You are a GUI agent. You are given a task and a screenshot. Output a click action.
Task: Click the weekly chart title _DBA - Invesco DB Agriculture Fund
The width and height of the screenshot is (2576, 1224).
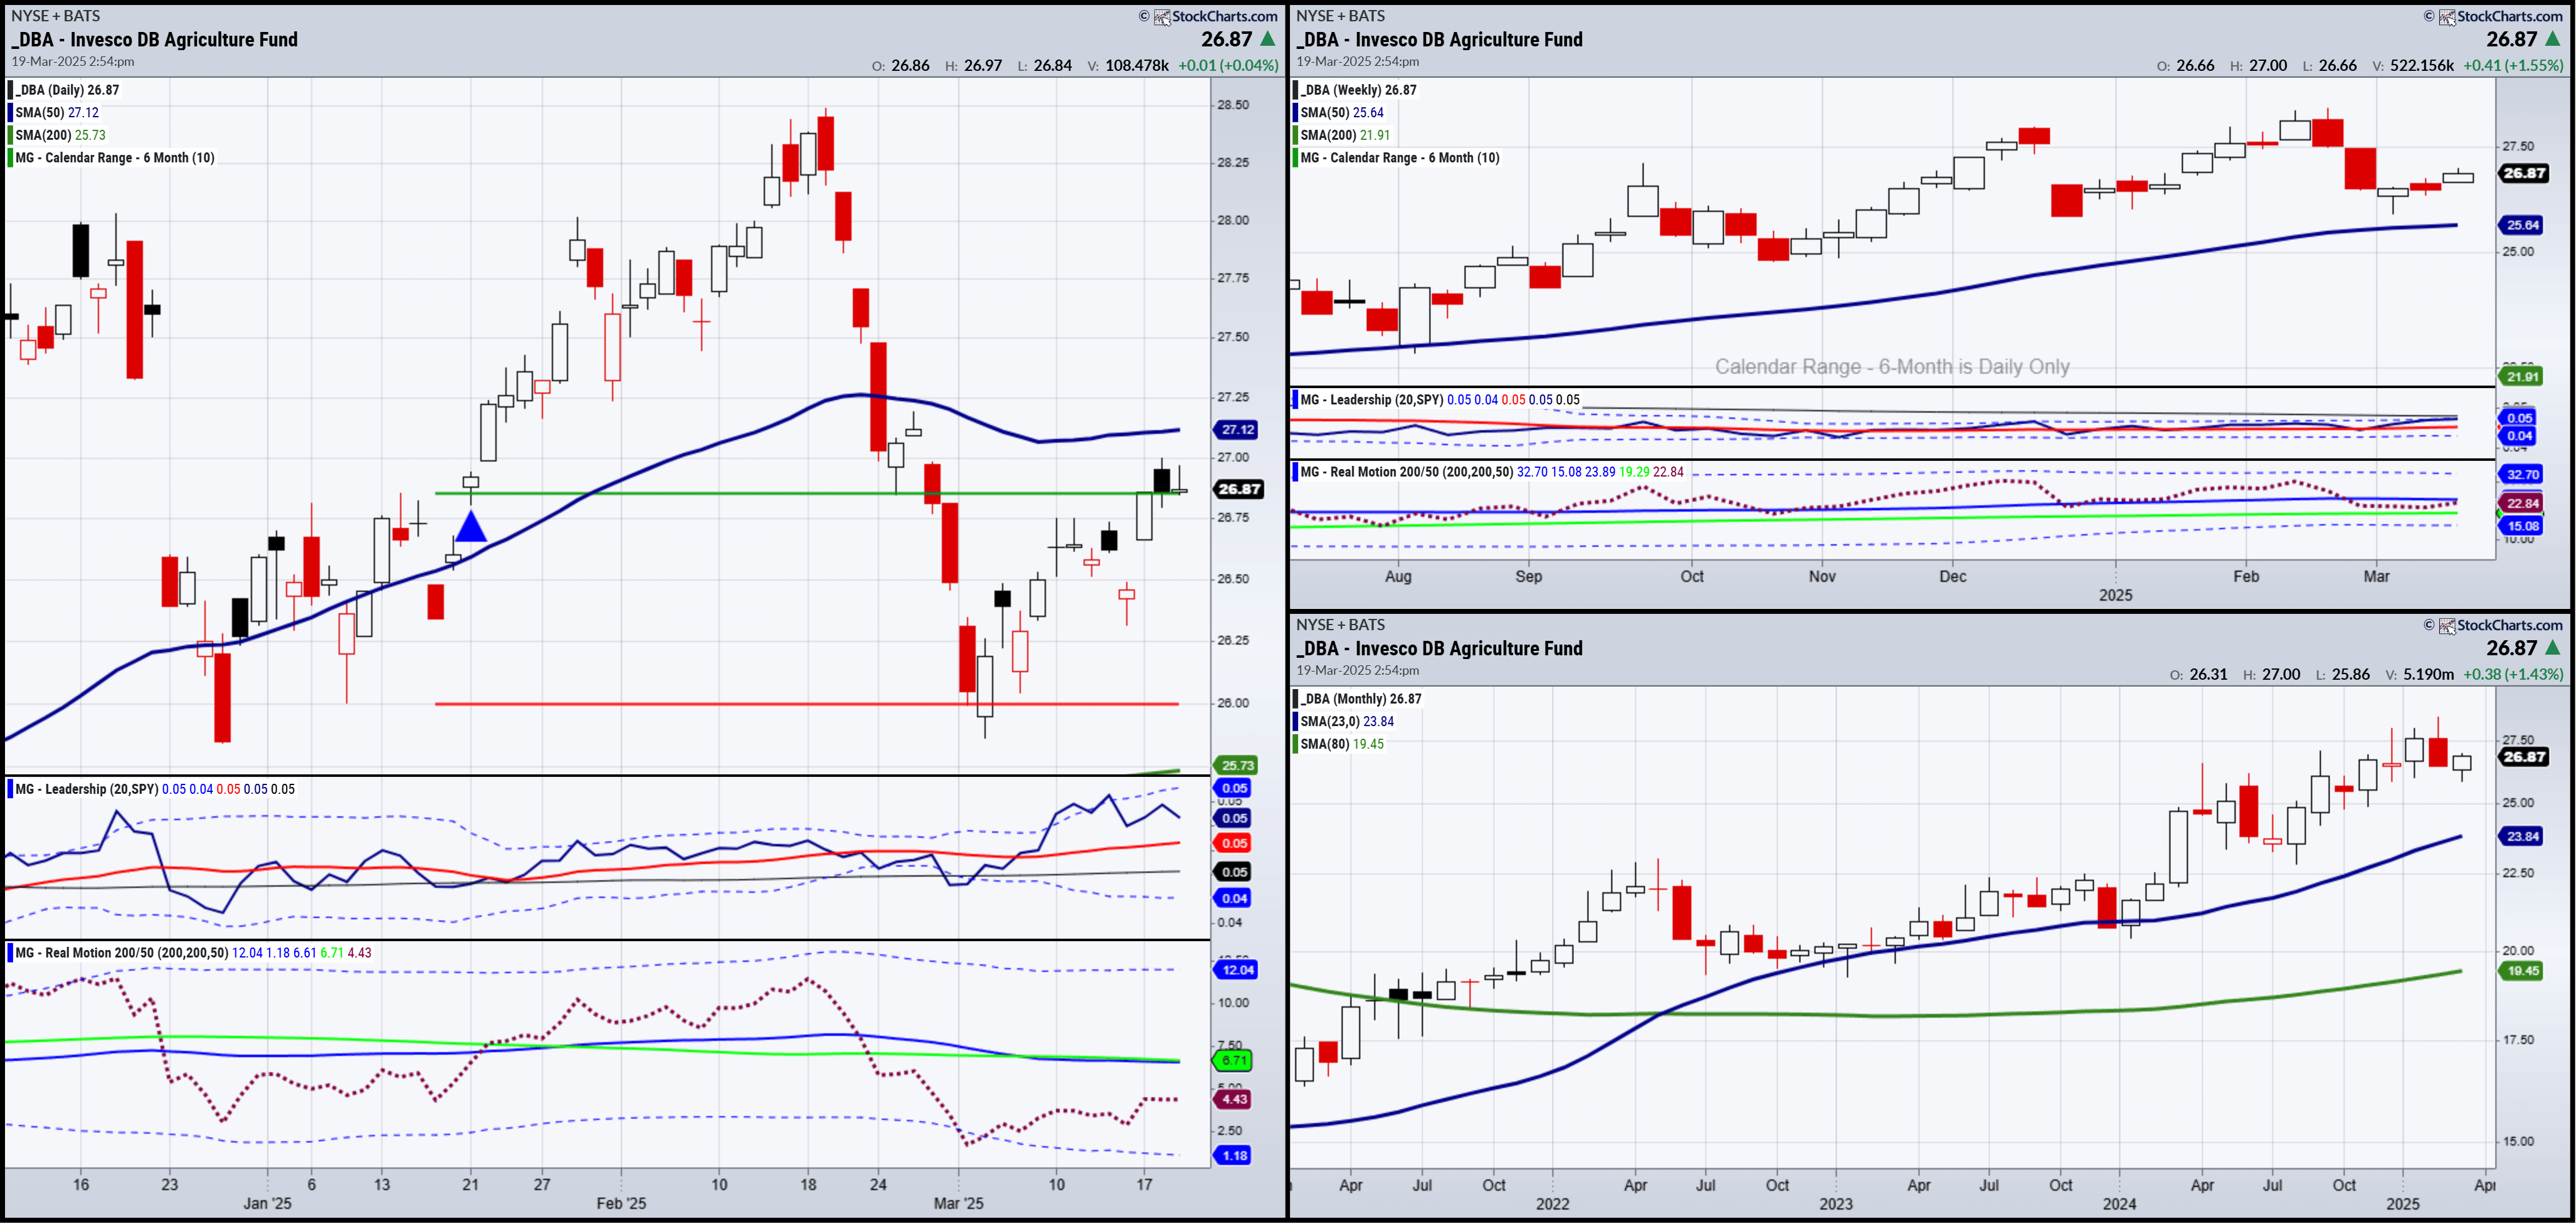point(1440,39)
